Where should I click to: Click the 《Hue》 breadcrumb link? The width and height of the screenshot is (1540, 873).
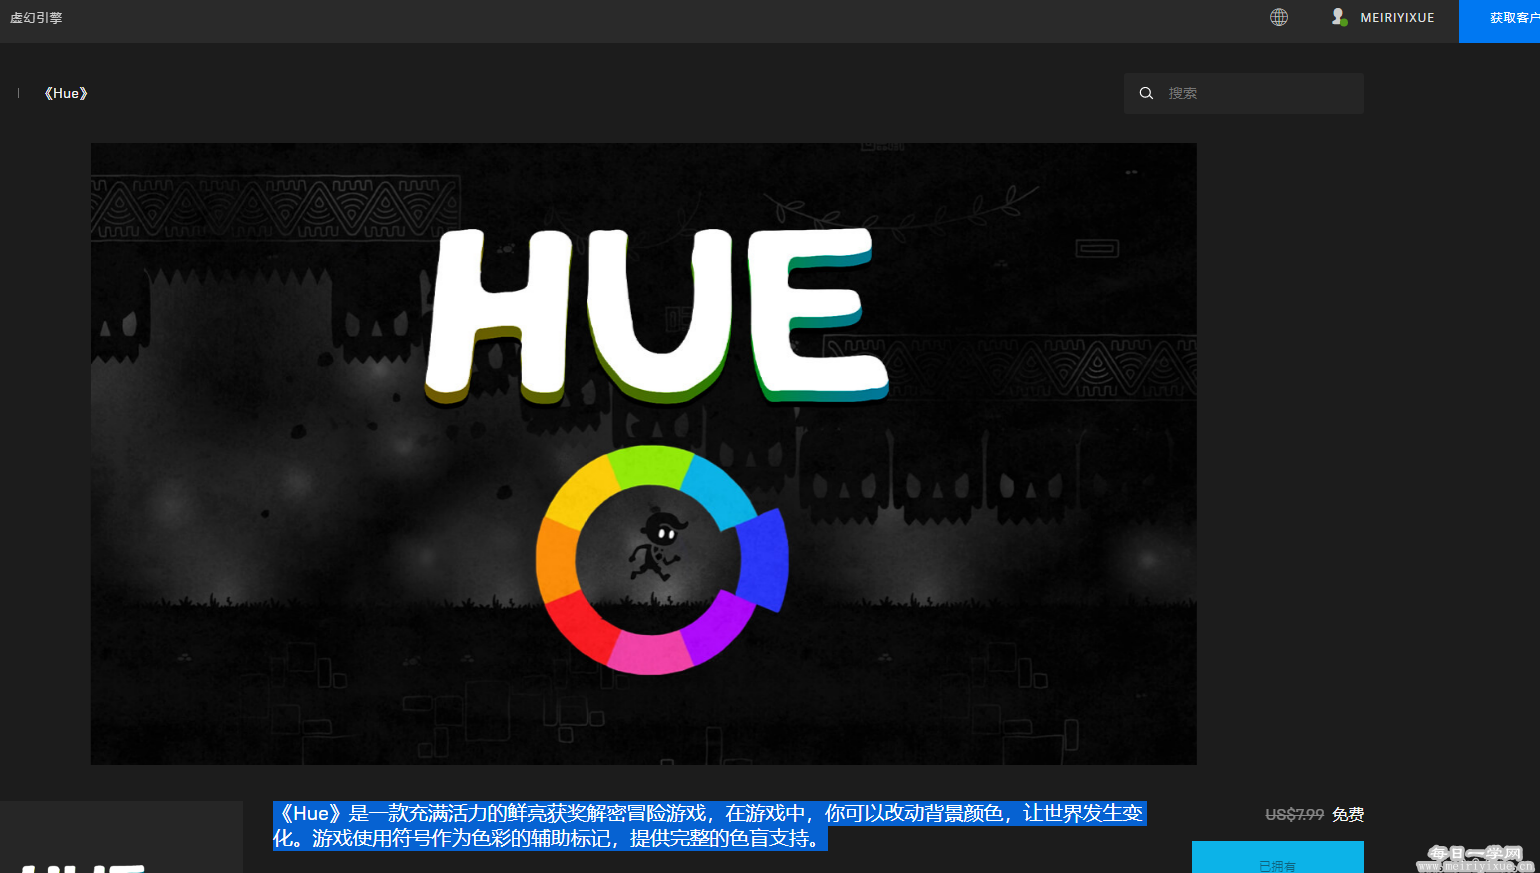point(66,93)
